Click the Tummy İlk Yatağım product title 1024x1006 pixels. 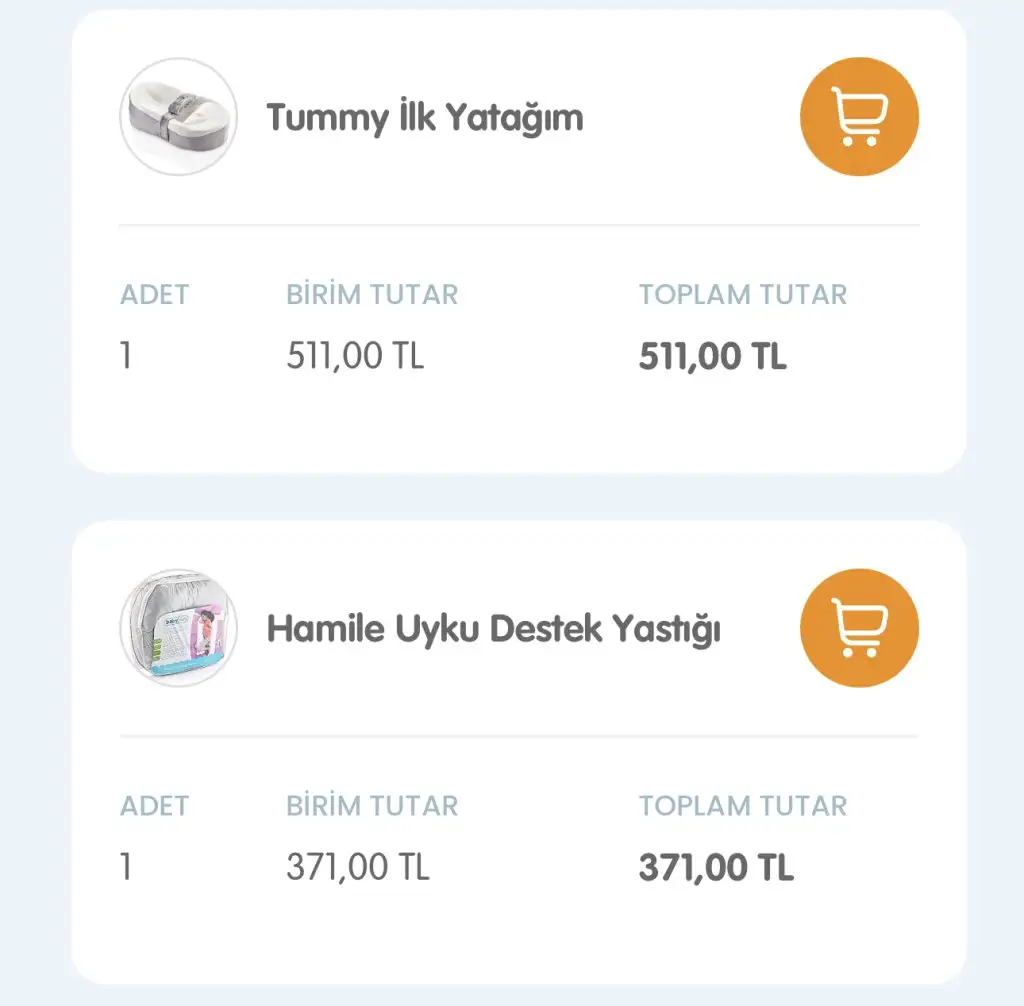tap(424, 118)
